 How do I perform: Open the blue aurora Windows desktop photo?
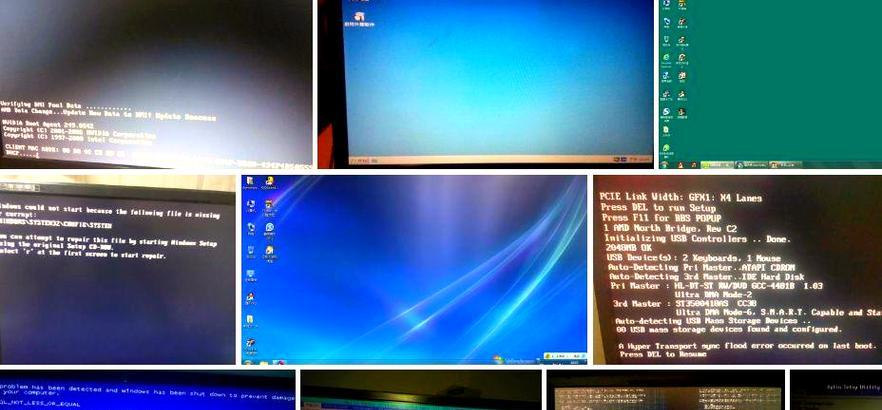[415, 269]
